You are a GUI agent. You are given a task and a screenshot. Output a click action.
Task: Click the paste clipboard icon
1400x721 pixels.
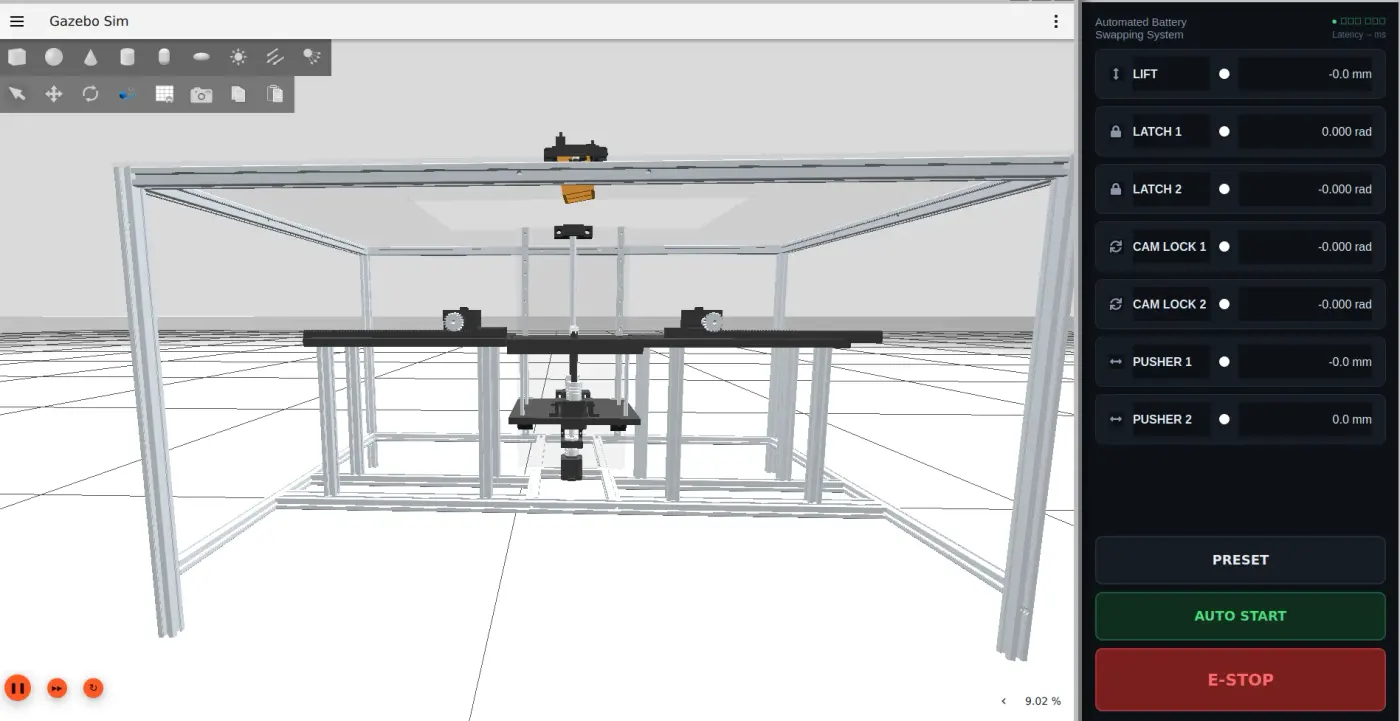275,94
